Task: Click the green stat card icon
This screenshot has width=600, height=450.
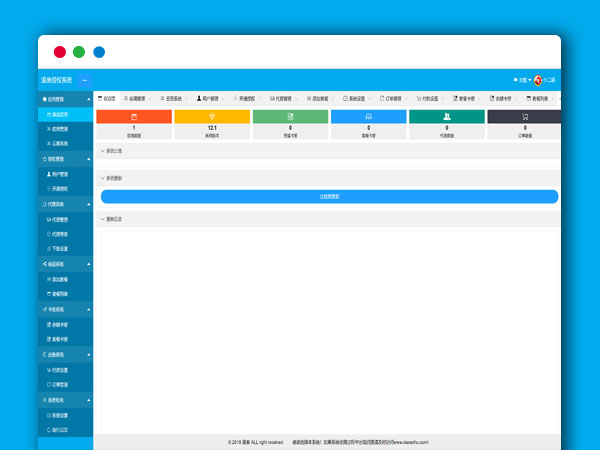Action: coord(290,117)
